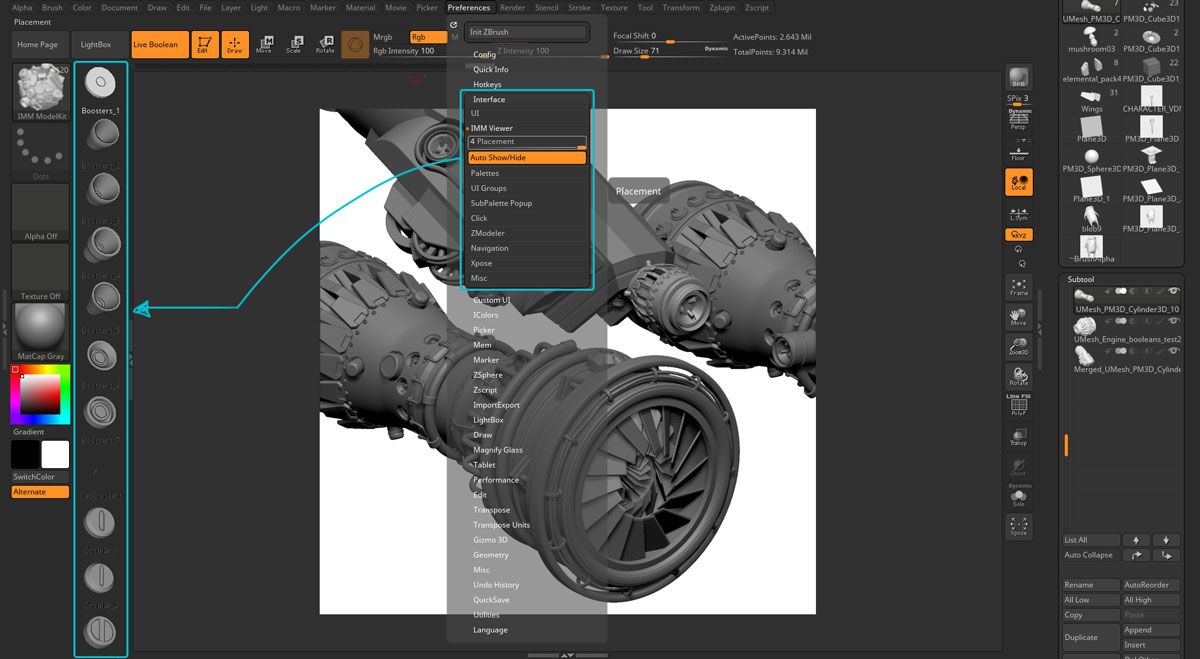1200x659 pixels.
Task: Click the Duplicate subtool button
Action: coord(1090,637)
